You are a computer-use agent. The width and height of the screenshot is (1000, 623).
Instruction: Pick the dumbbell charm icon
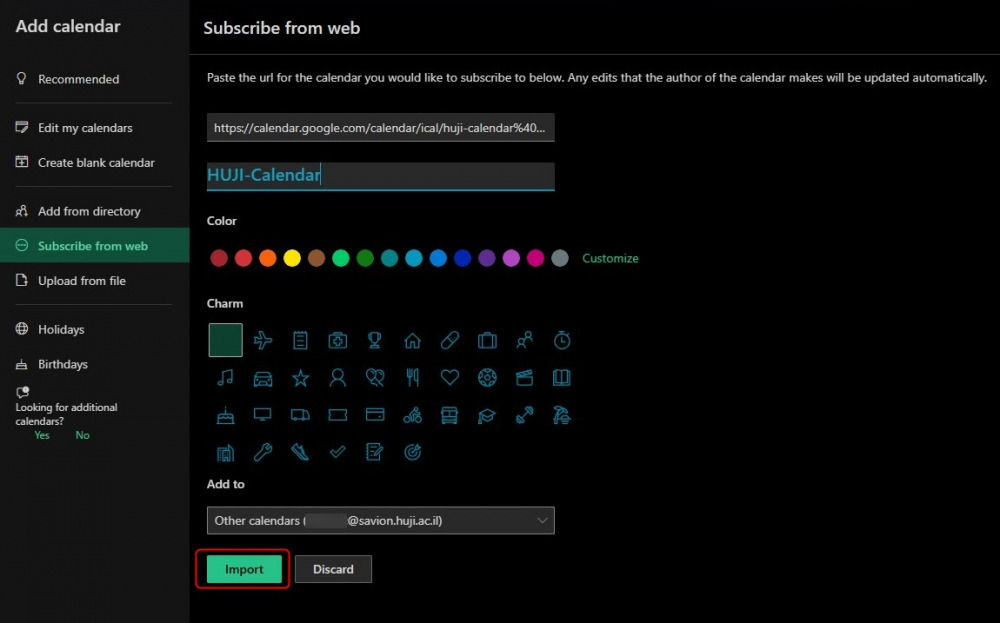coord(525,415)
